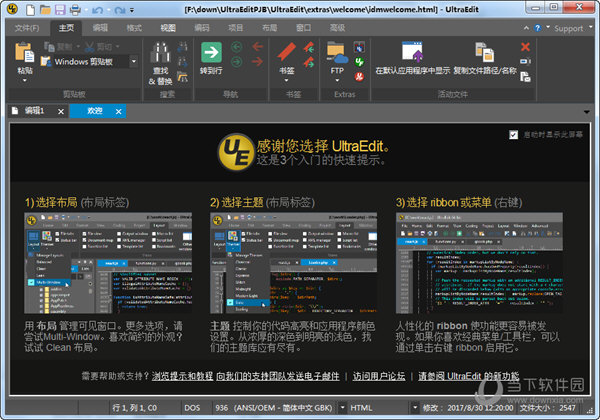
Task: Open the document tab list arrow
Action: (587, 112)
